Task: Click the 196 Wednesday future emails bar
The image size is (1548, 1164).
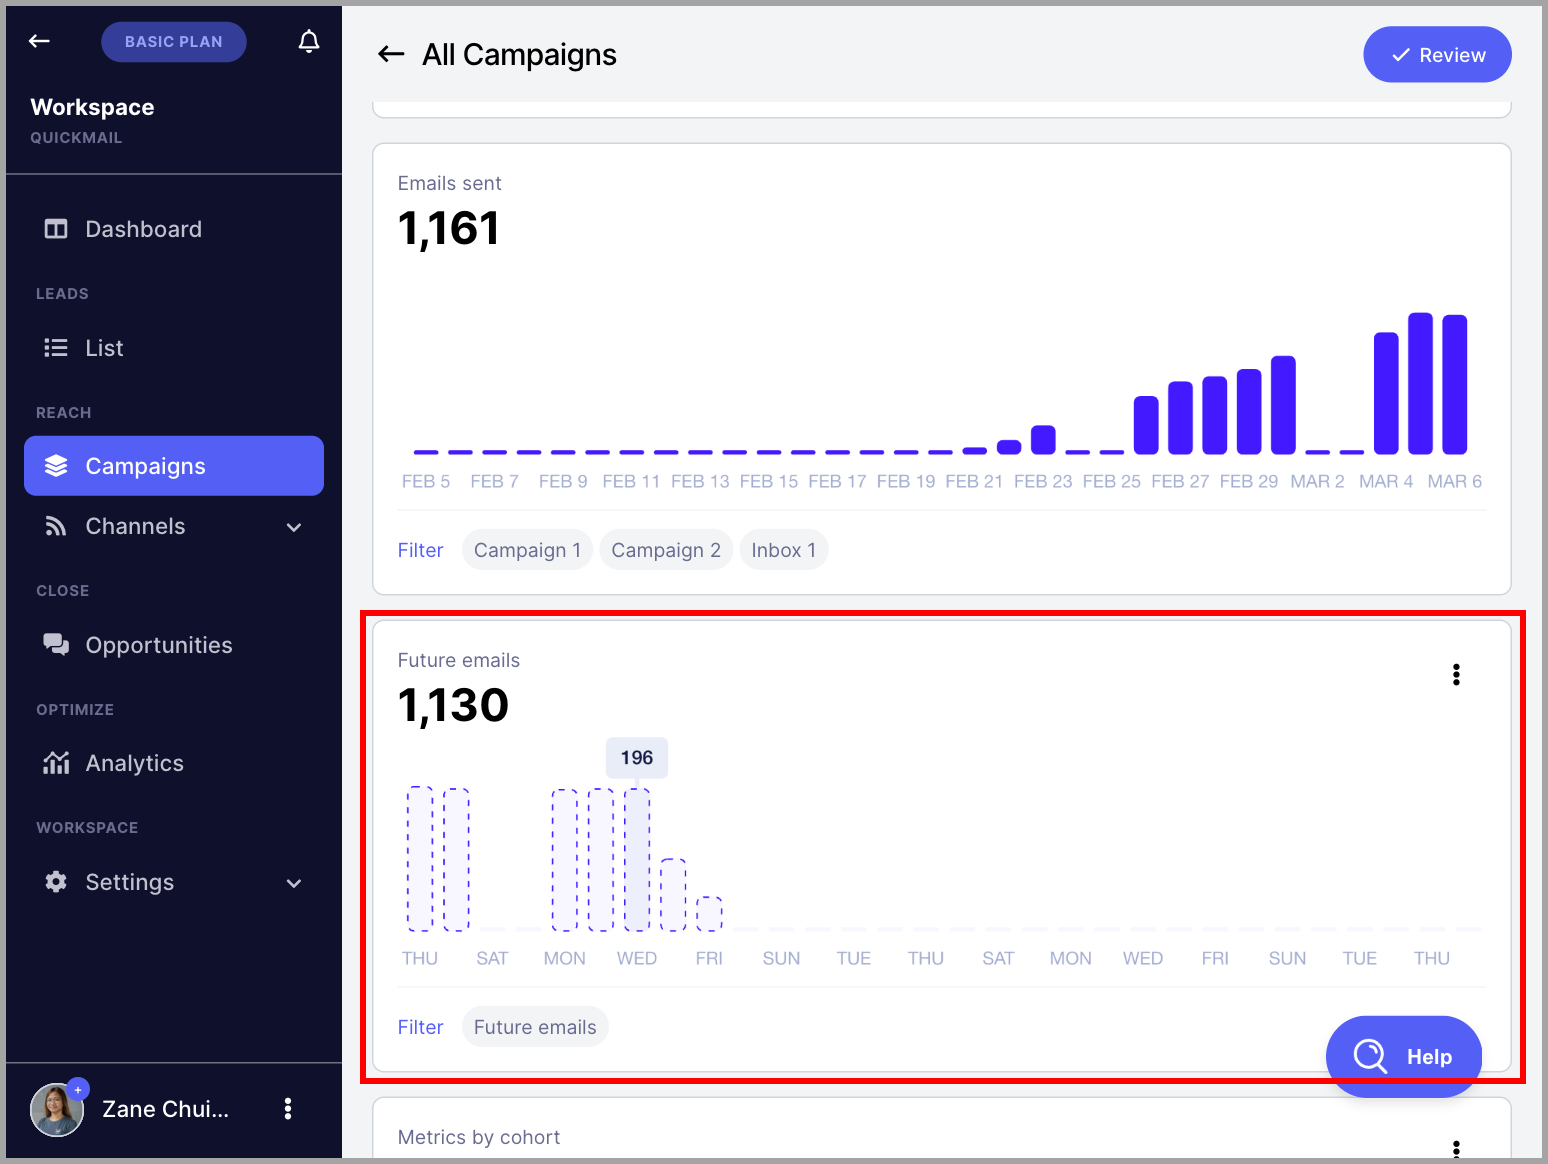Action: (x=637, y=860)
